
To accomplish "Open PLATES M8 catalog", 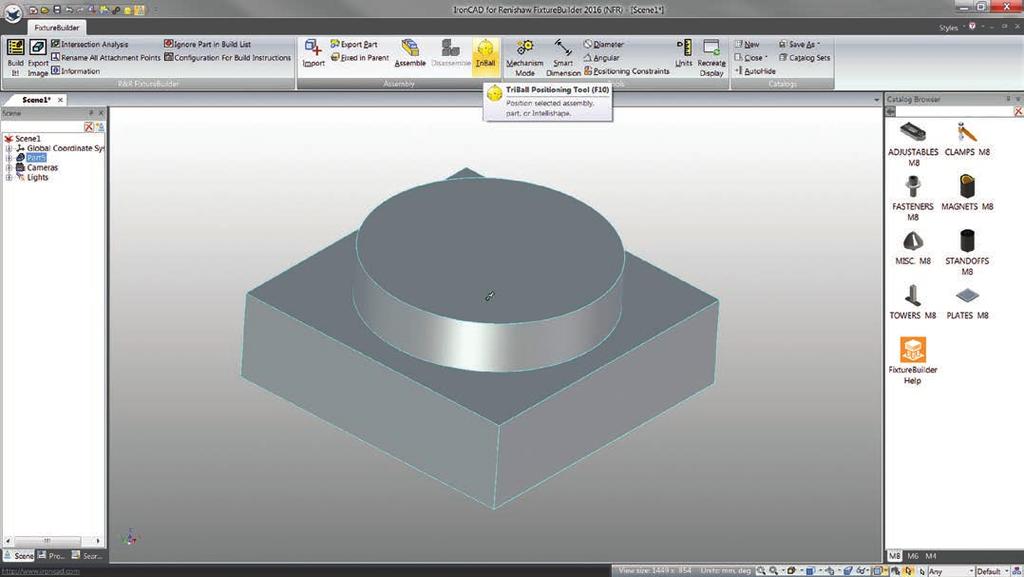I will tap(967, 302).
